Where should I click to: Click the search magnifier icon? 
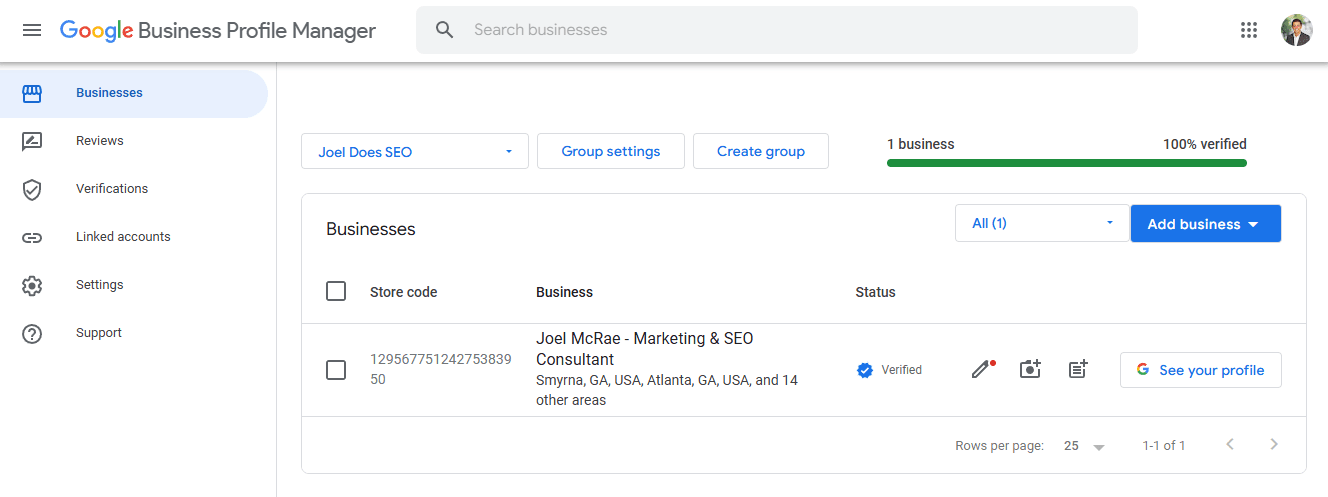445,30
